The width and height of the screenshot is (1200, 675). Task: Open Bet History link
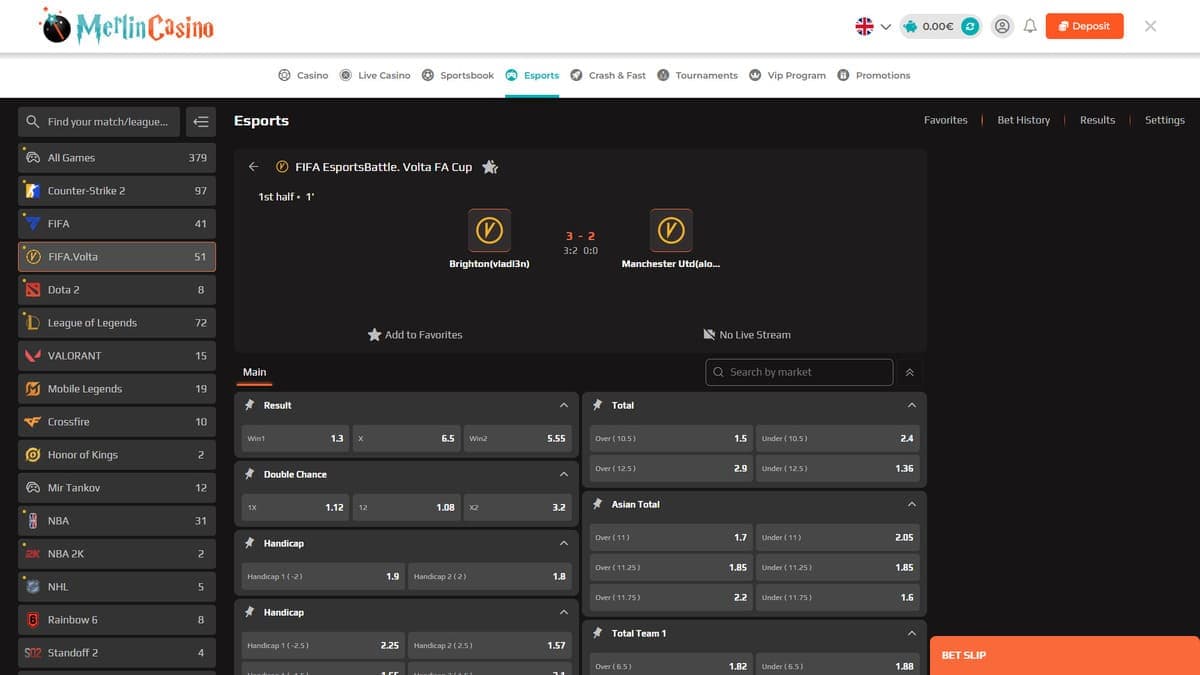click(x=1023, y=120)
